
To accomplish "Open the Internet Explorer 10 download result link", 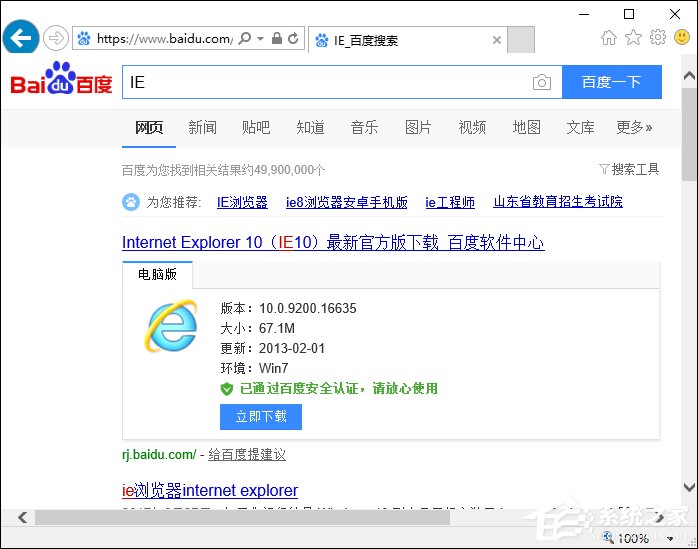I will (333, 243).
